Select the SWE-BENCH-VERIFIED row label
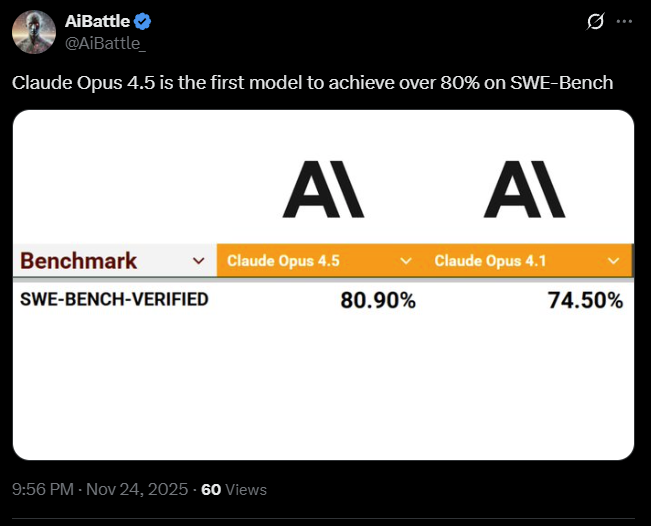The image size is (651, 526). [115, 299]
